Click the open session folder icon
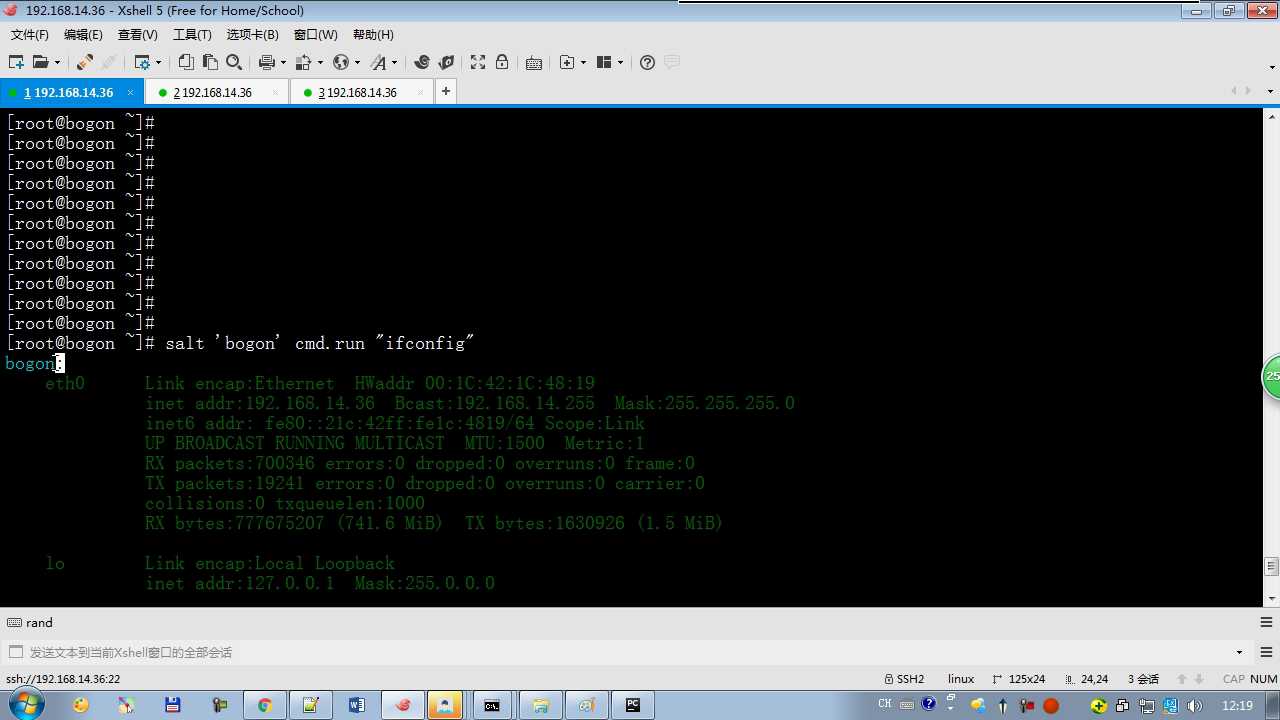 (40, 62)
